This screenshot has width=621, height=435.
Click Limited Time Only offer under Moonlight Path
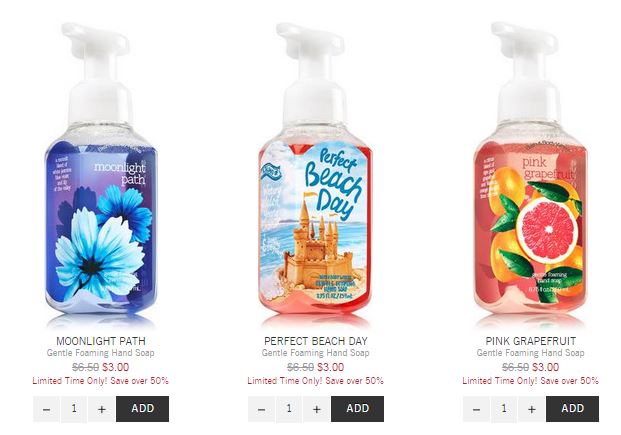point(101,381)
